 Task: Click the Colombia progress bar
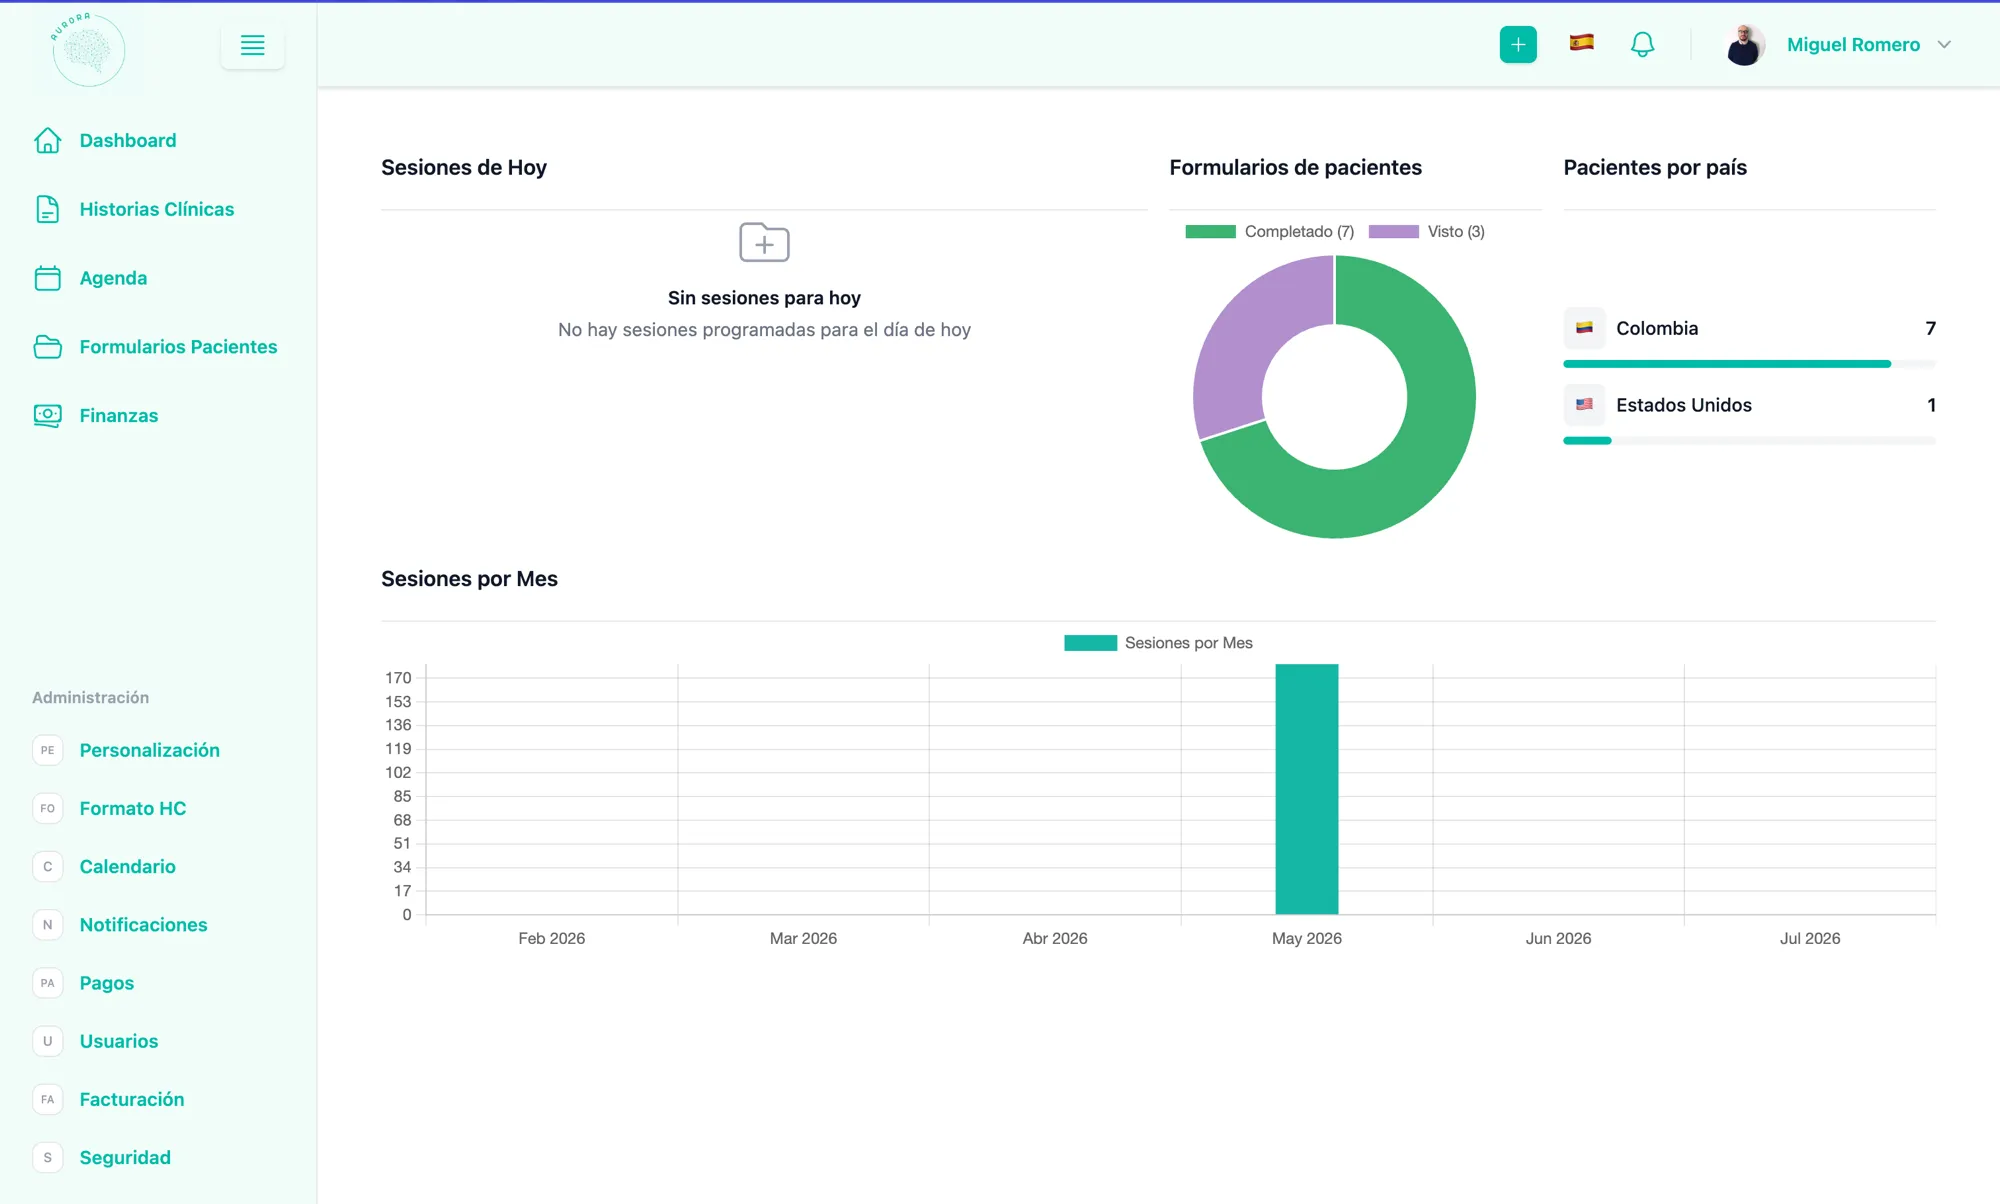click(1750, 364)
